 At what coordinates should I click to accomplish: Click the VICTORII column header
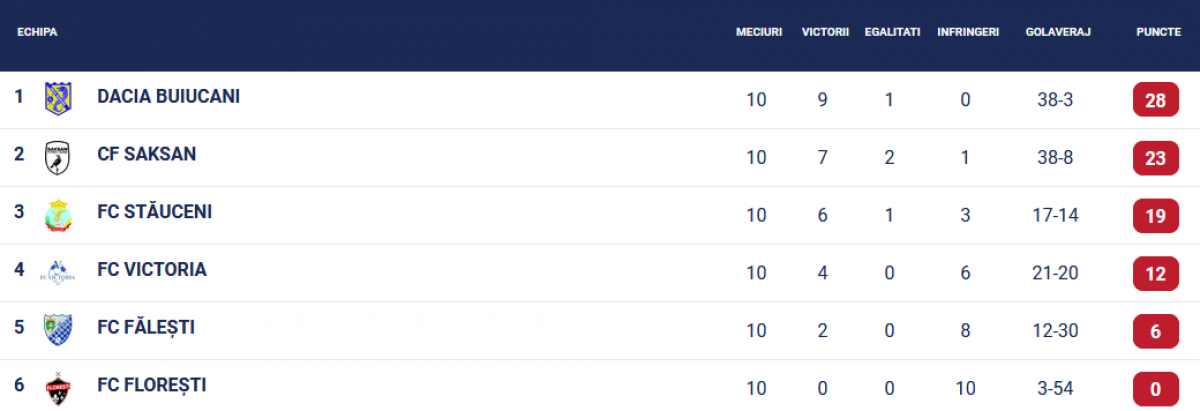[825, 32]
